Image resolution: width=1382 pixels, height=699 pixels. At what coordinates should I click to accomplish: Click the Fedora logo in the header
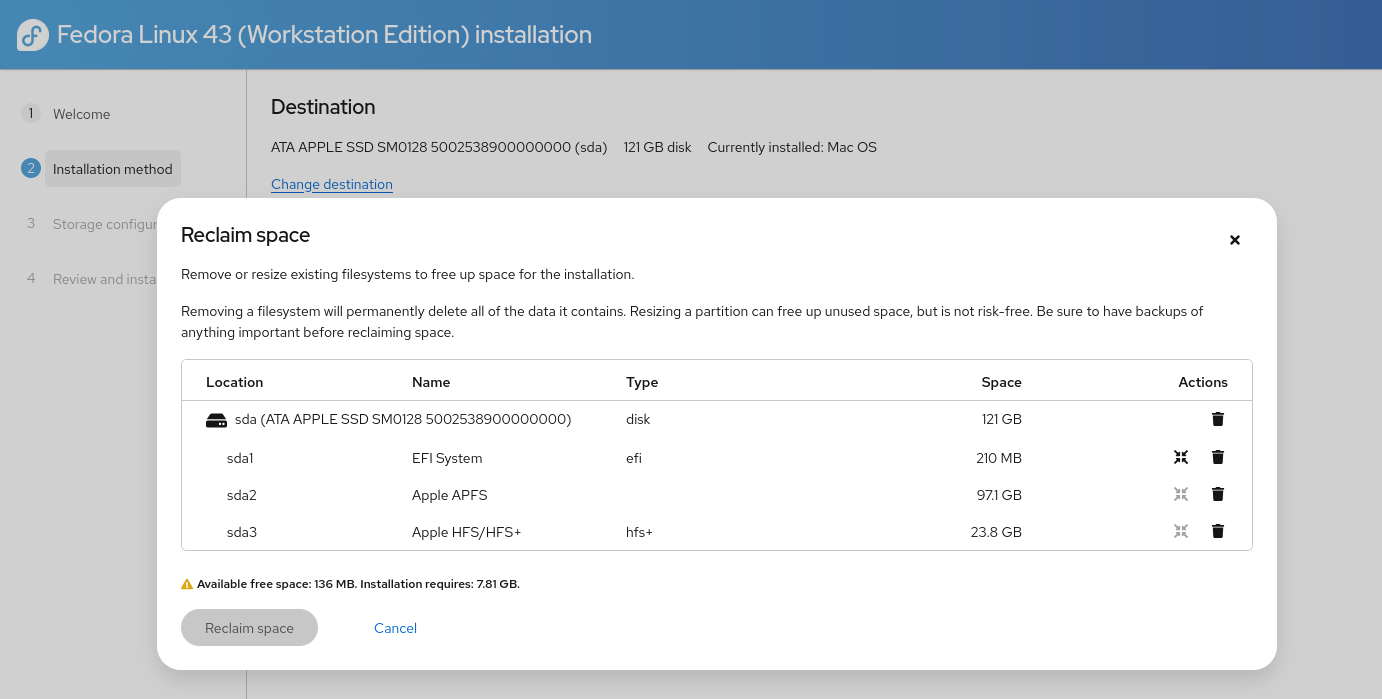(33, 35)
